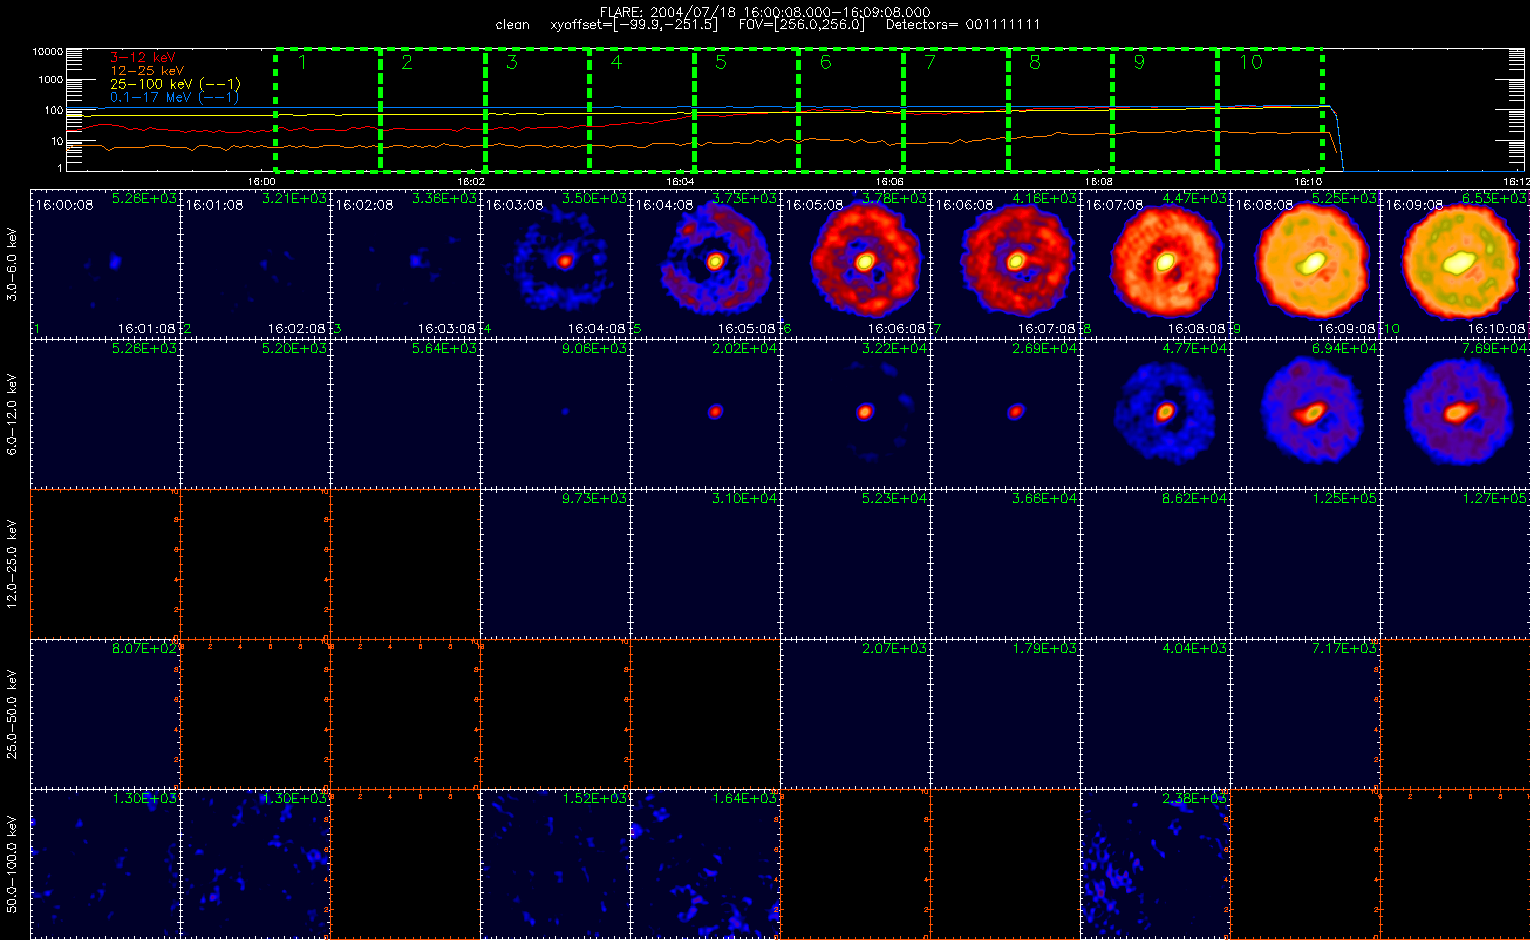Screen dimensions: 1530x940
Task: Open the 6.0-12.0 keV image labeled 3.22E+04
Action: coord(856,414)
